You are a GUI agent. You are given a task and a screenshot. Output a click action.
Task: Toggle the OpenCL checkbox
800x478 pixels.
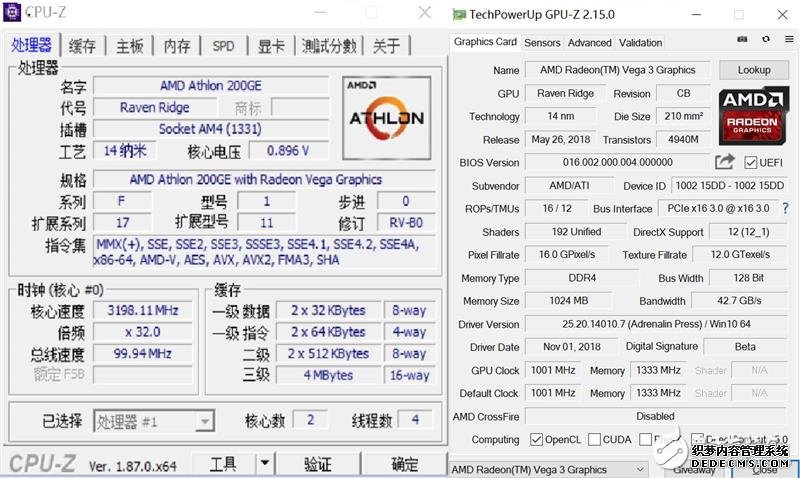(536, 439)
